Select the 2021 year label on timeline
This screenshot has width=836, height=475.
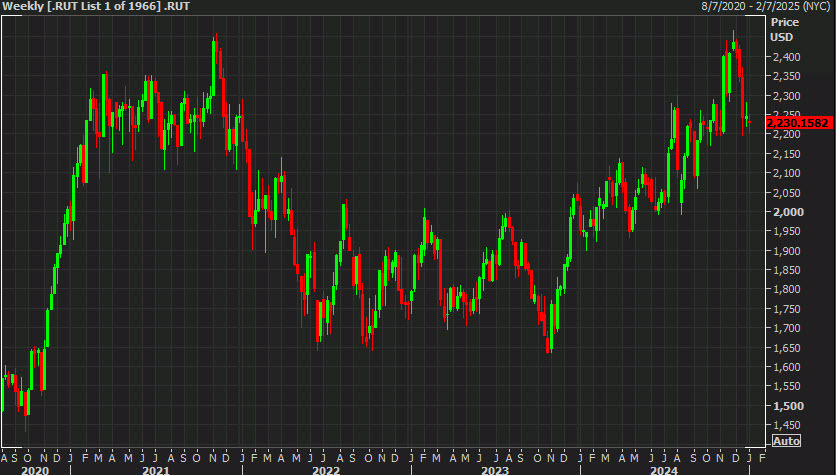pos(155,469)
